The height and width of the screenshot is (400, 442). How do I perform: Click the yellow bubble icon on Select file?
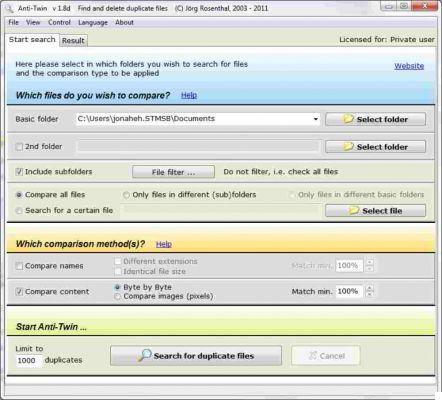(354, 210)
